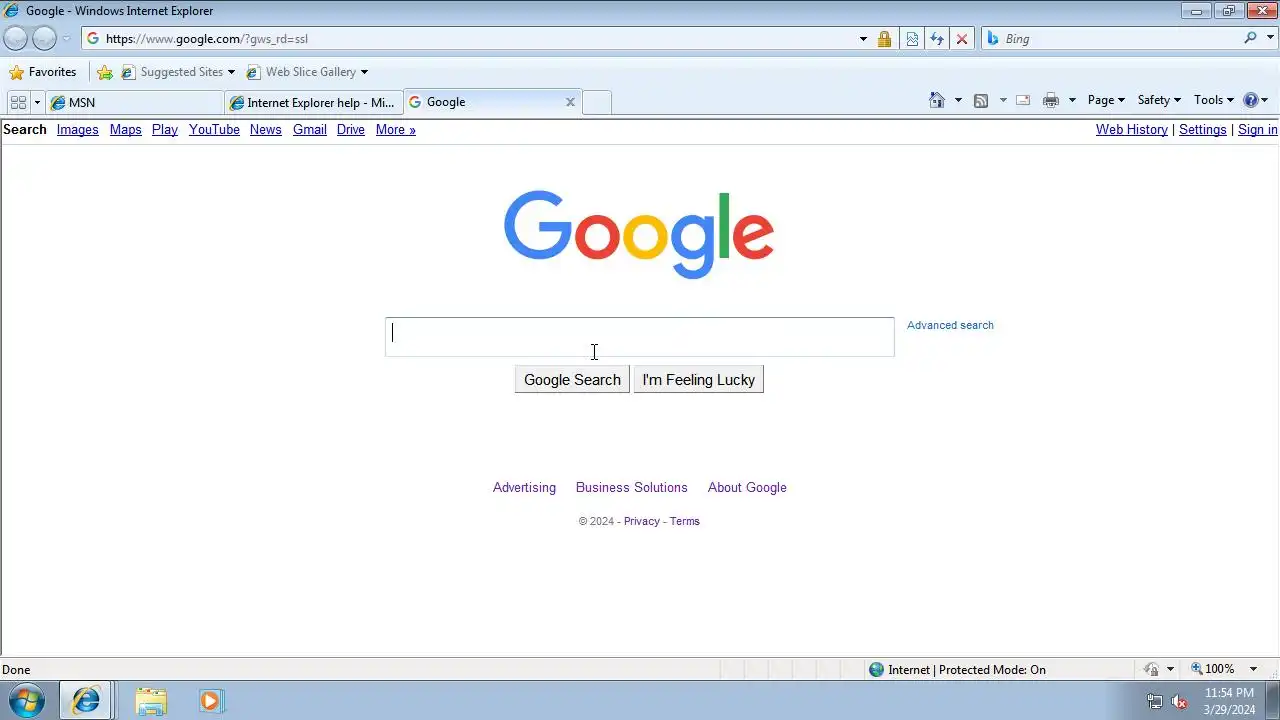1280x720 pixels.
Task: Open Web Slice Gallery dropdown
Action: pos(307,72)
